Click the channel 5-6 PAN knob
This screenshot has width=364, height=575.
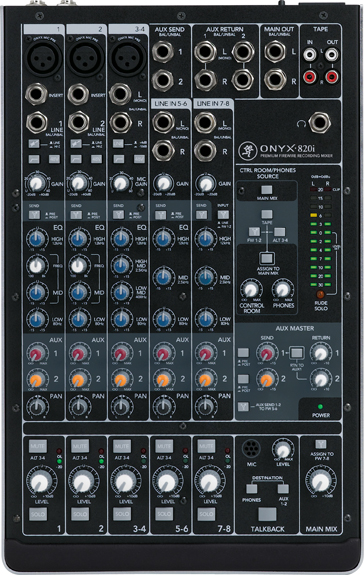click(163, 406)
